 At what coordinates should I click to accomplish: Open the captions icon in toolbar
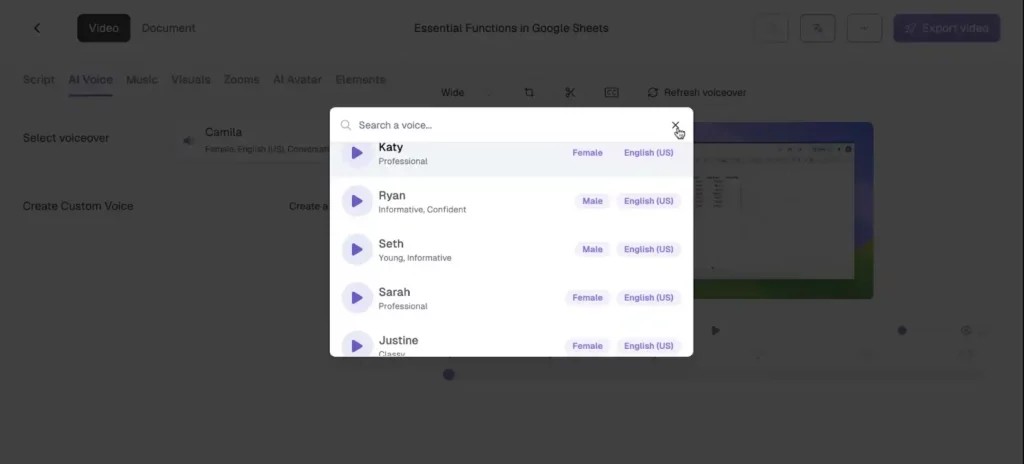(611, 93)
